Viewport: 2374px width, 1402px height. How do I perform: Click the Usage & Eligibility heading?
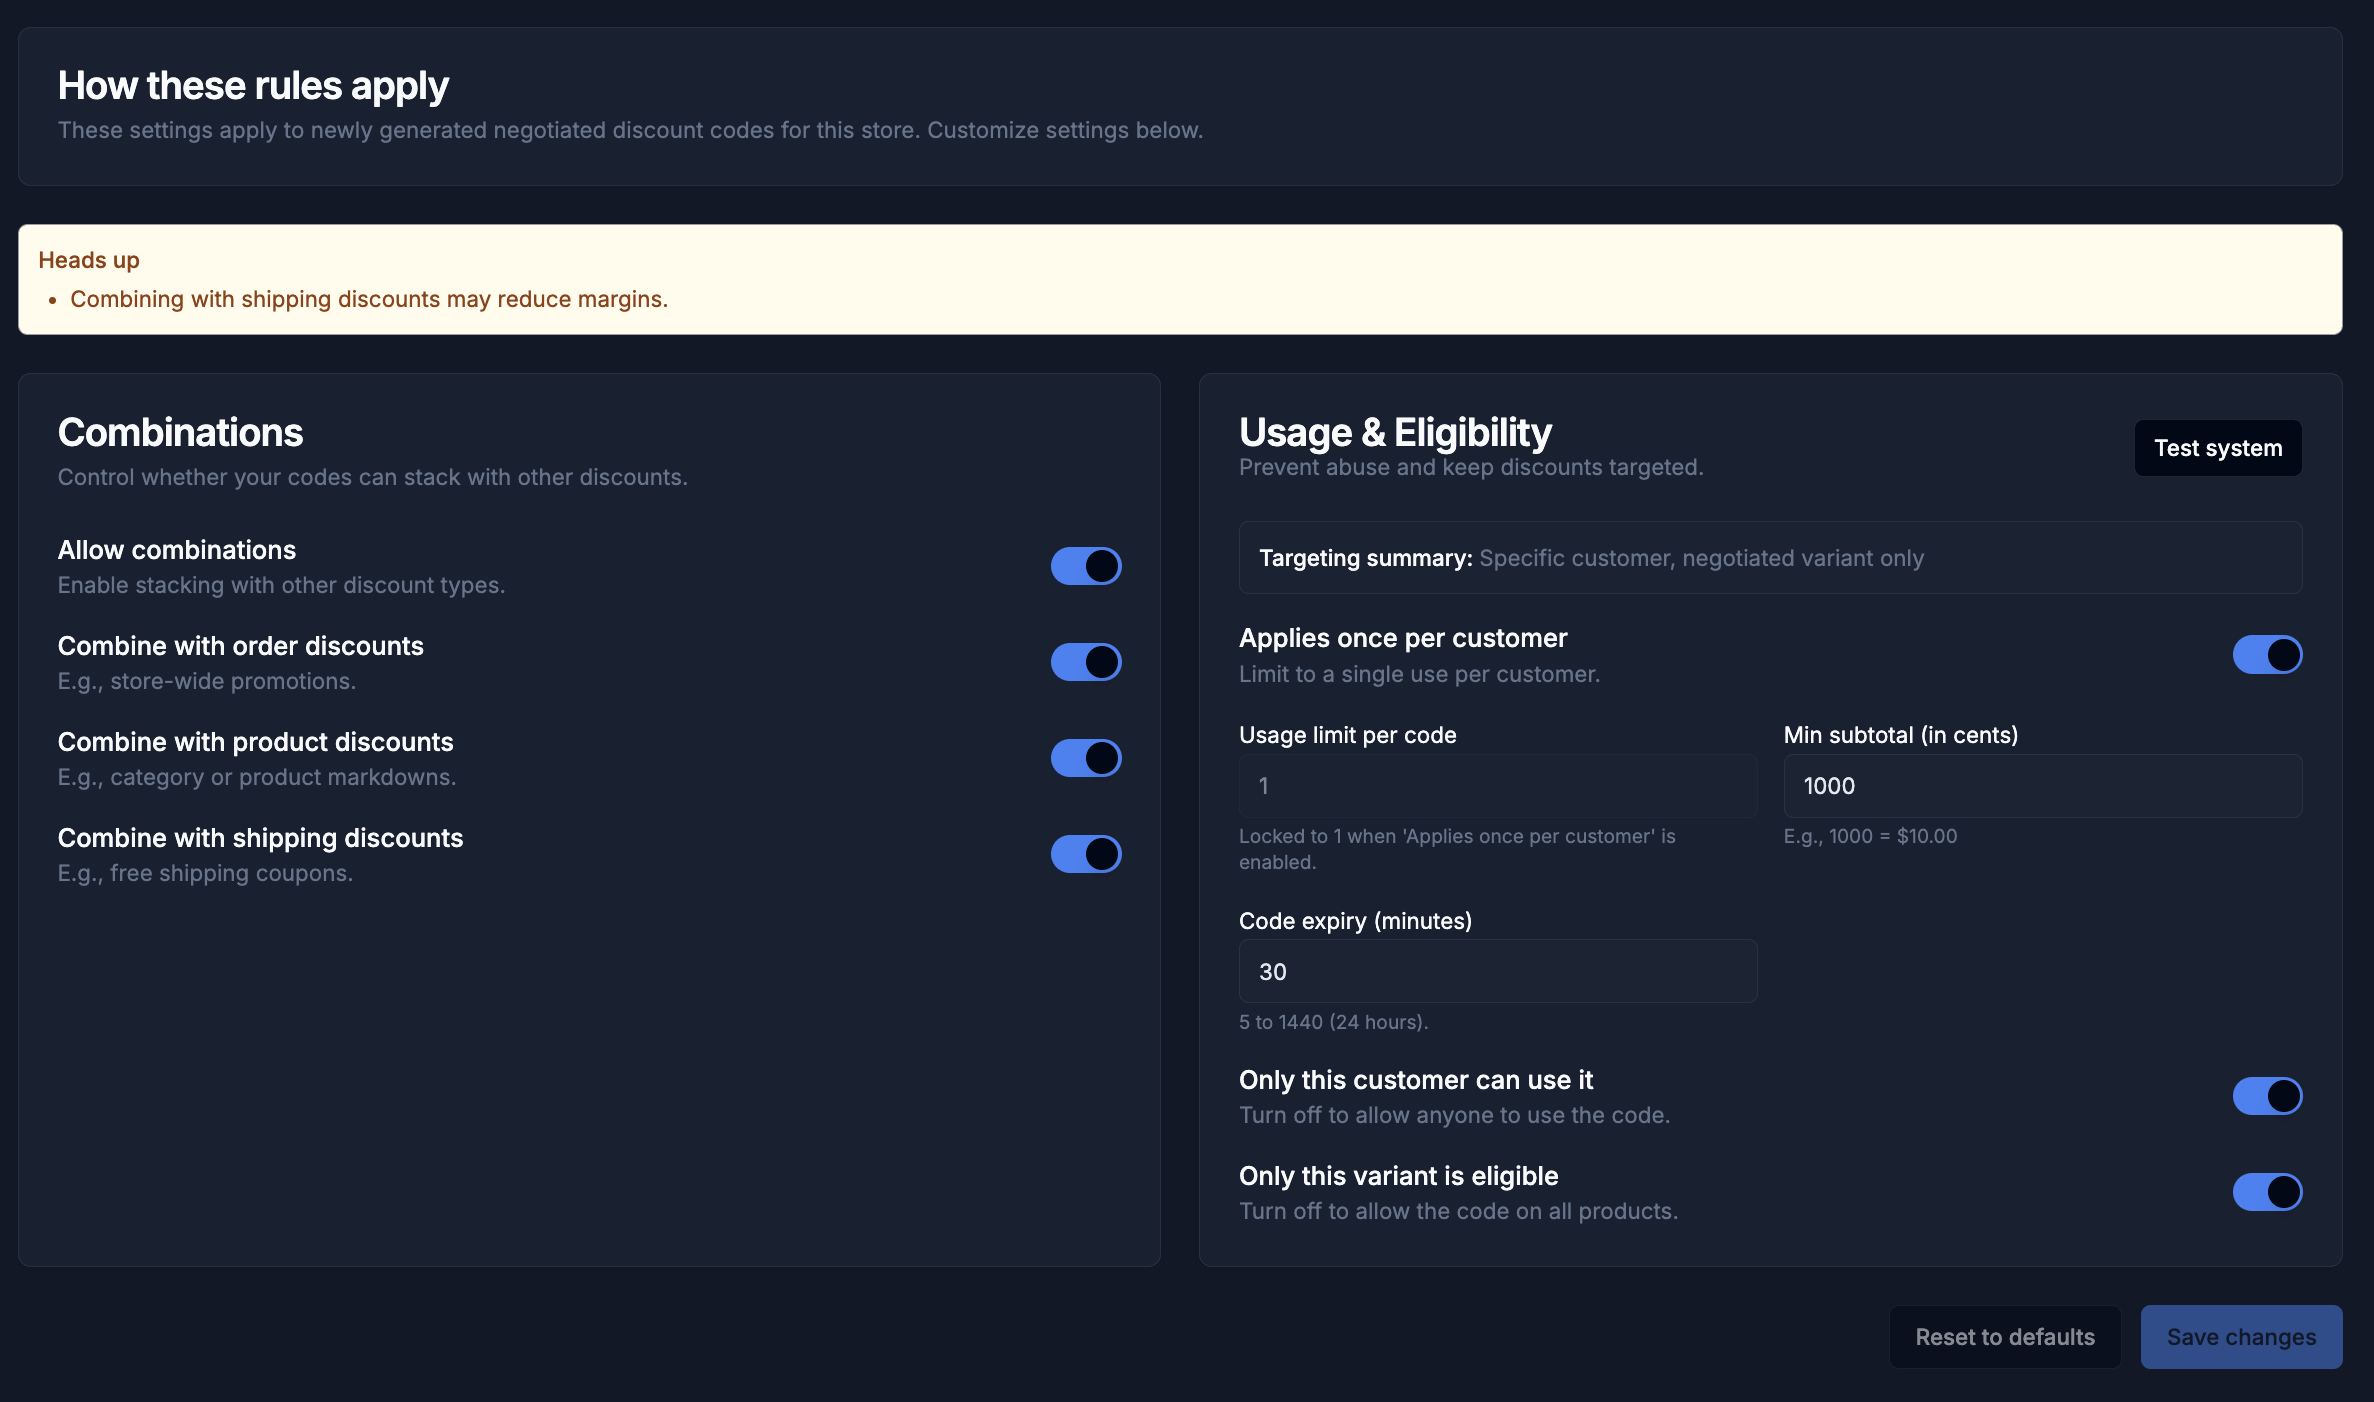[1394, 431]
